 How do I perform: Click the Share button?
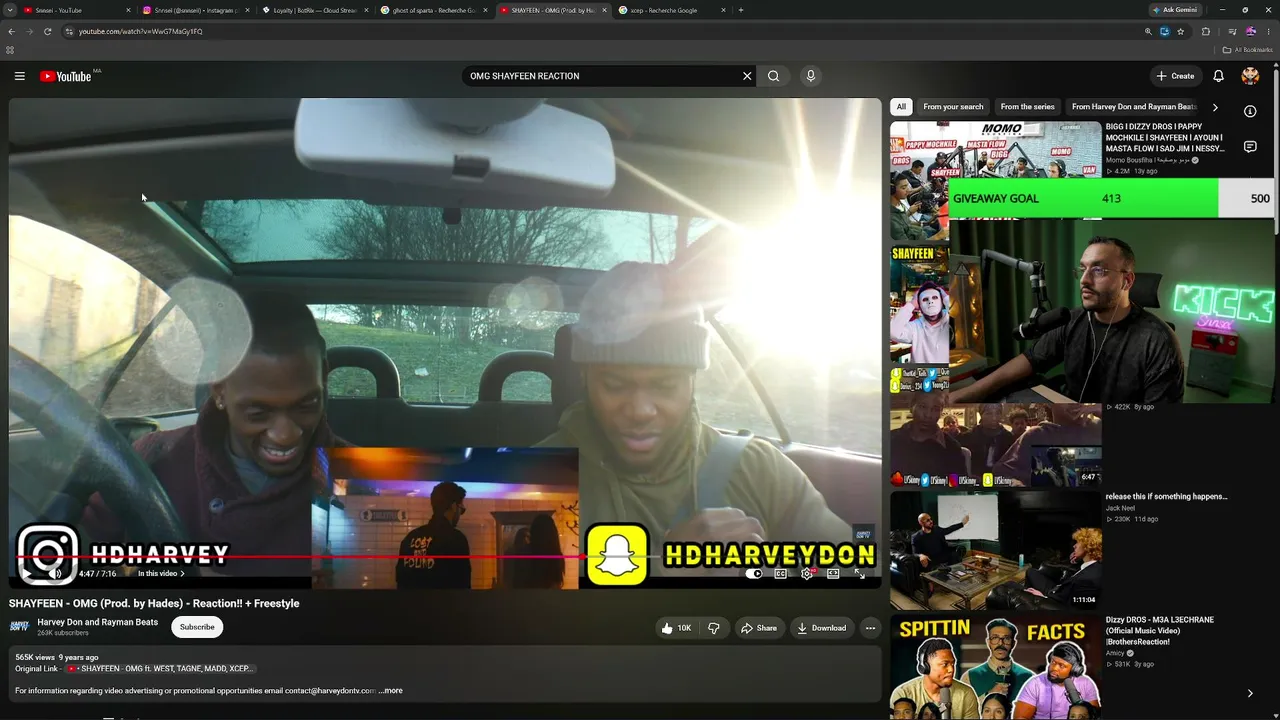point(758,628)
